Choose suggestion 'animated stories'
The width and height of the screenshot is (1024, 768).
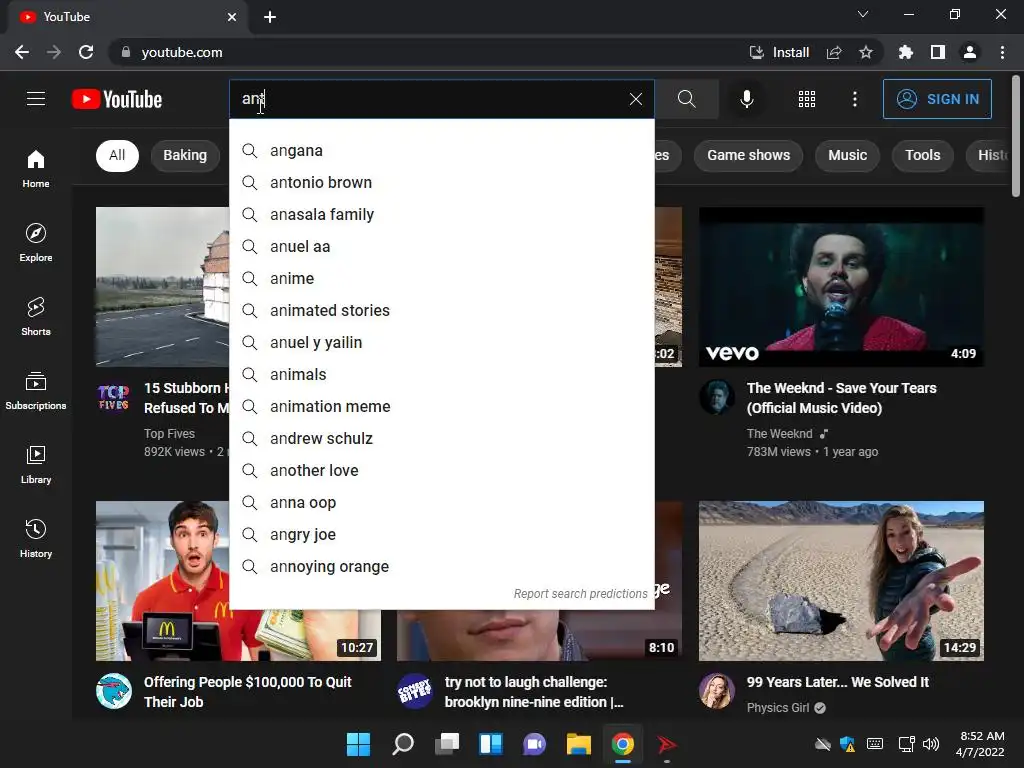tap(442, 311)
